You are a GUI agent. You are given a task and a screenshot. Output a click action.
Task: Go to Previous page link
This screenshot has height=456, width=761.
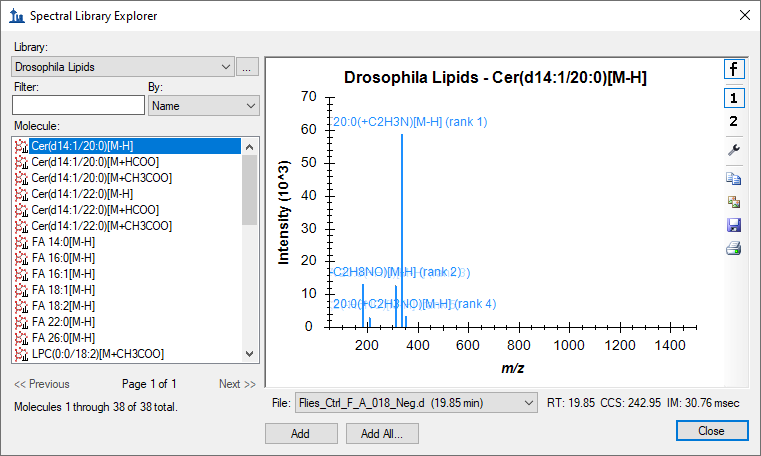(42, 384)
